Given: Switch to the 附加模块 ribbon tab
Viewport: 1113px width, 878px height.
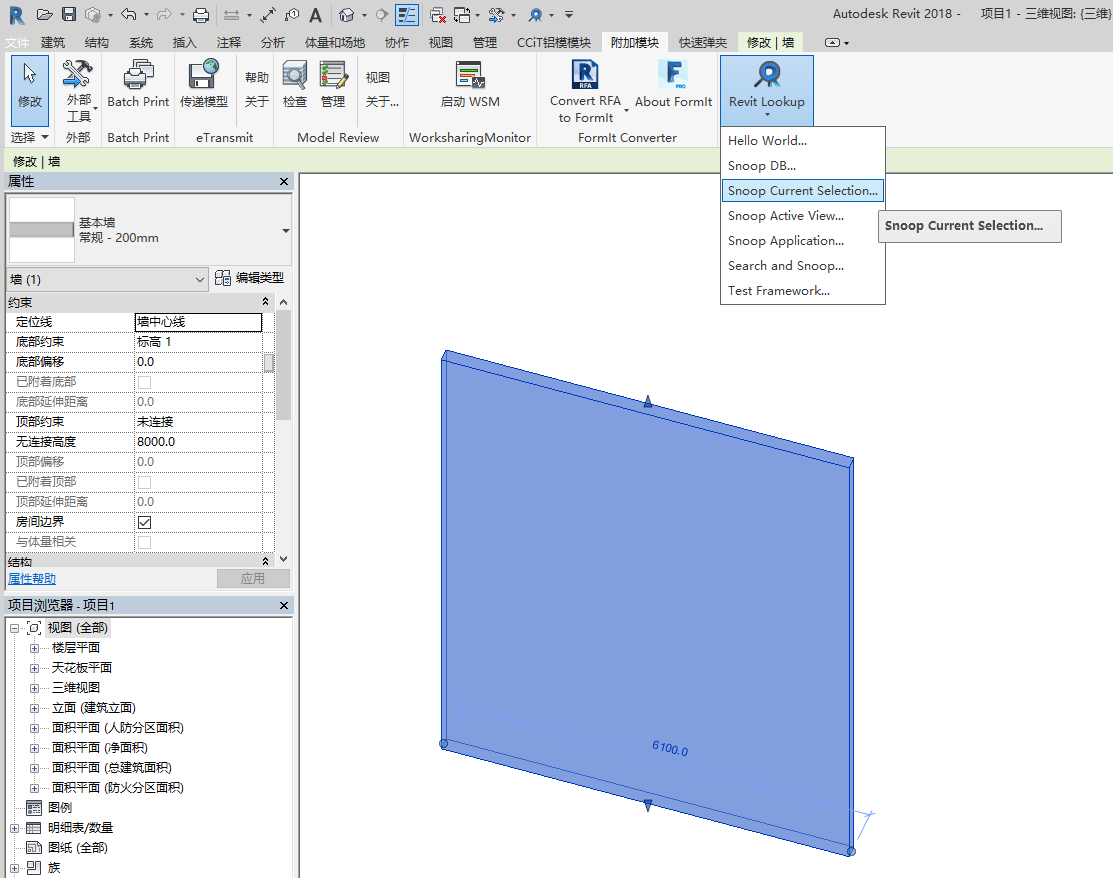Looking at the screenshot, I should click(635, 43).
